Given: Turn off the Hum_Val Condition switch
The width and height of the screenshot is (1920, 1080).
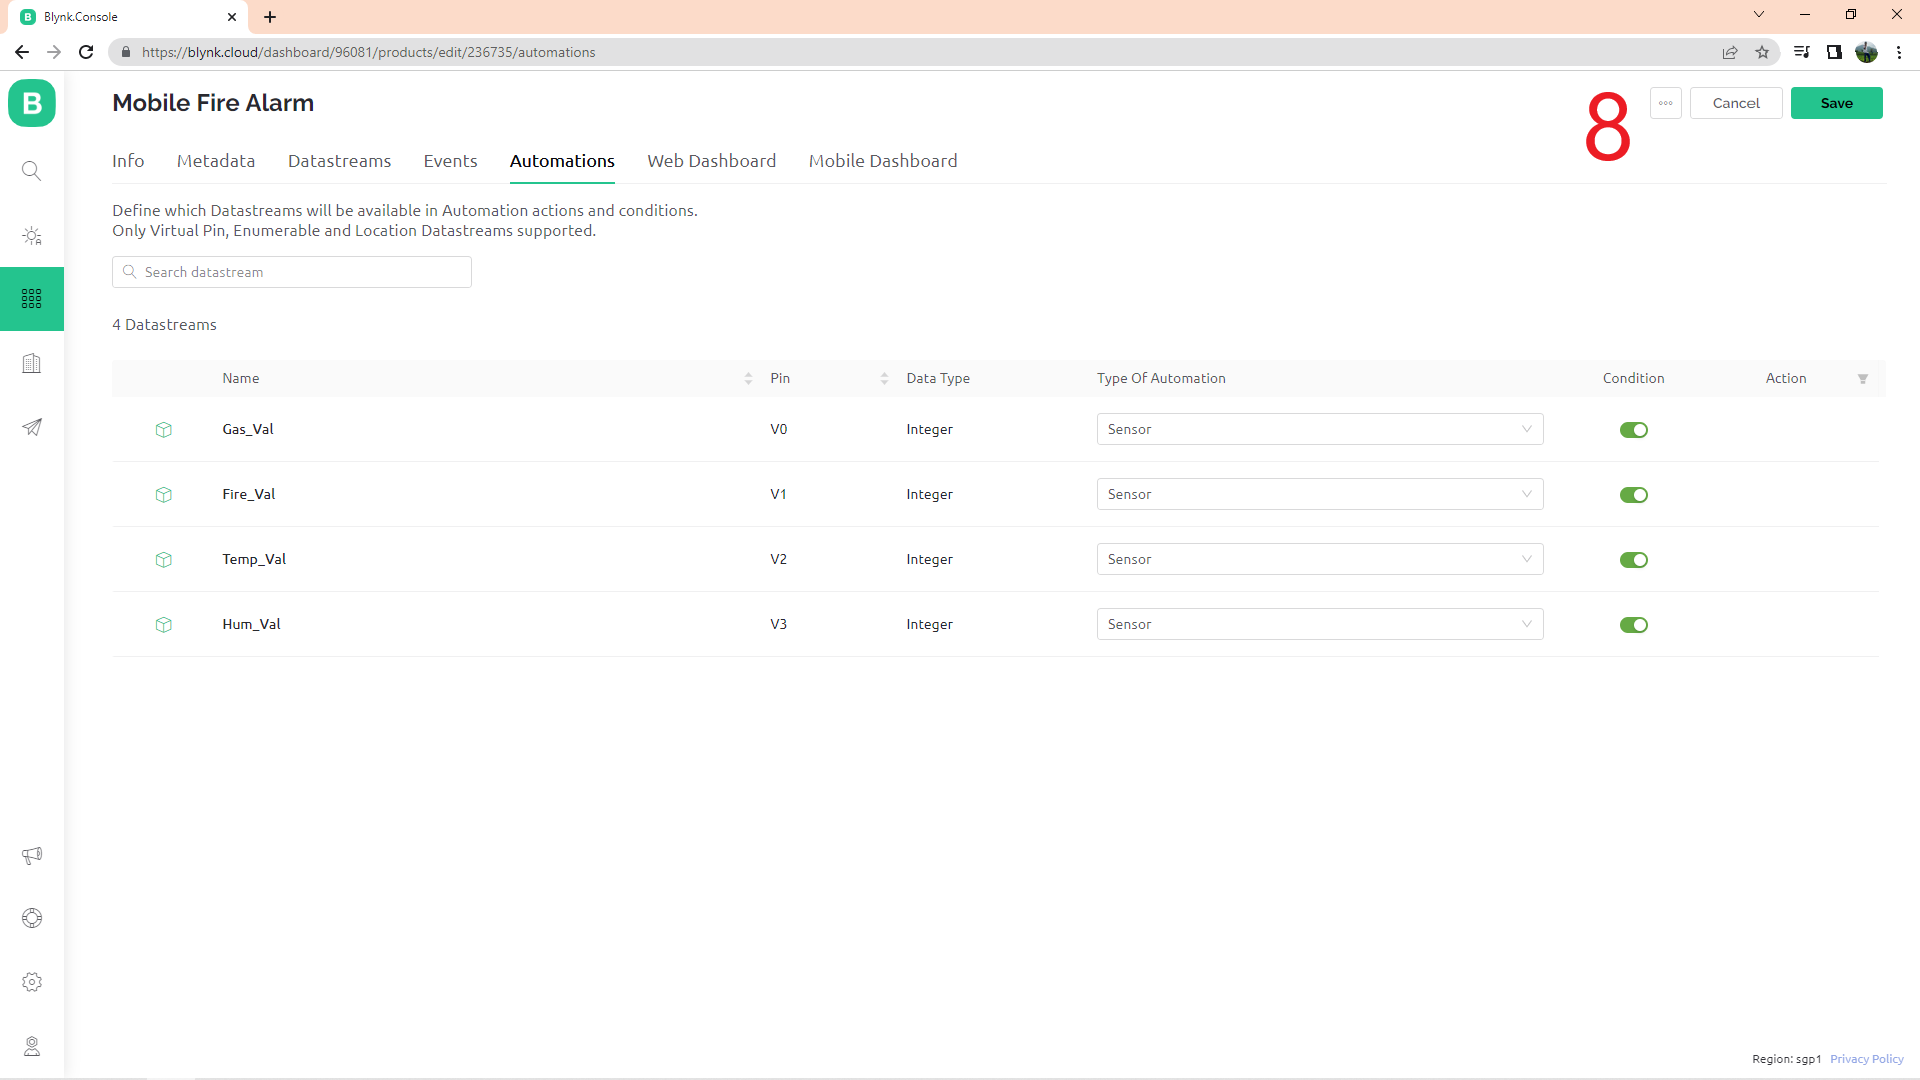Looking at the screenshot, I should tap(1633, 625).
